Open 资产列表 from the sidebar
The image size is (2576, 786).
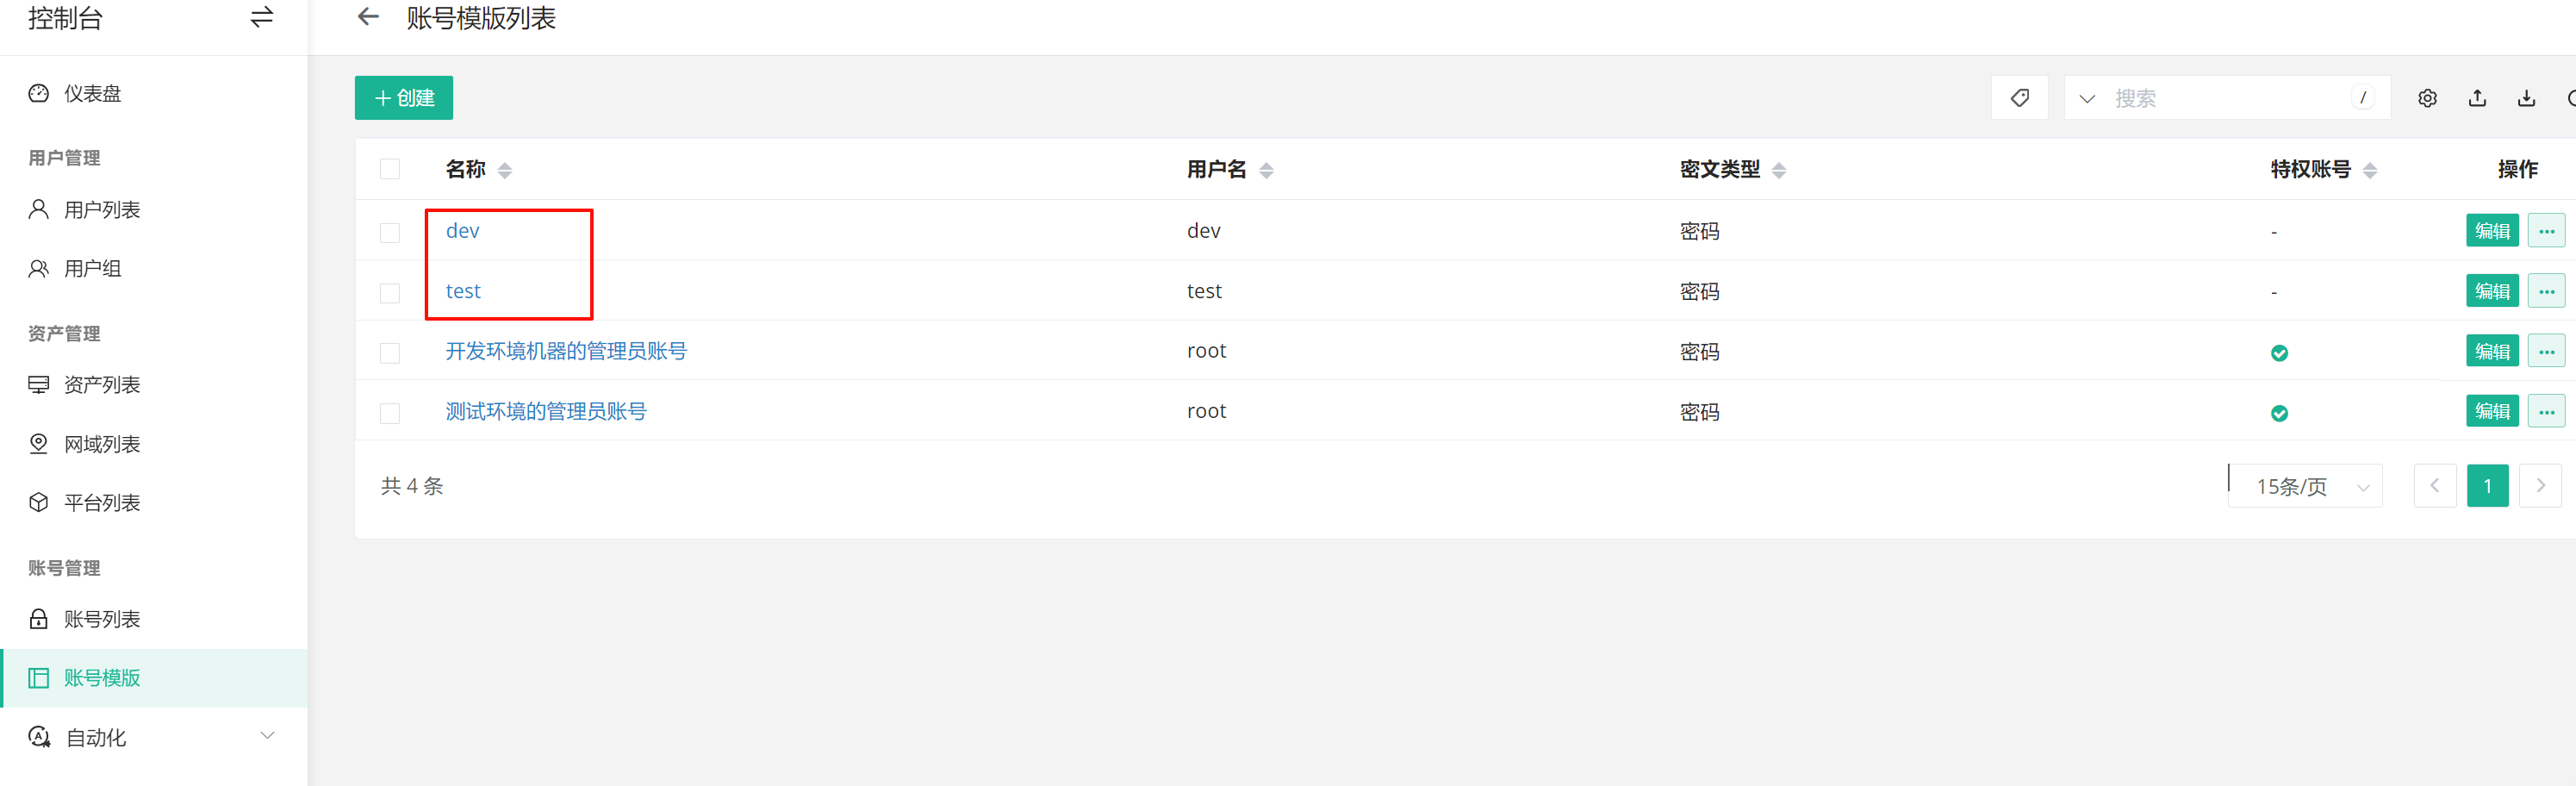pos(101,385)
